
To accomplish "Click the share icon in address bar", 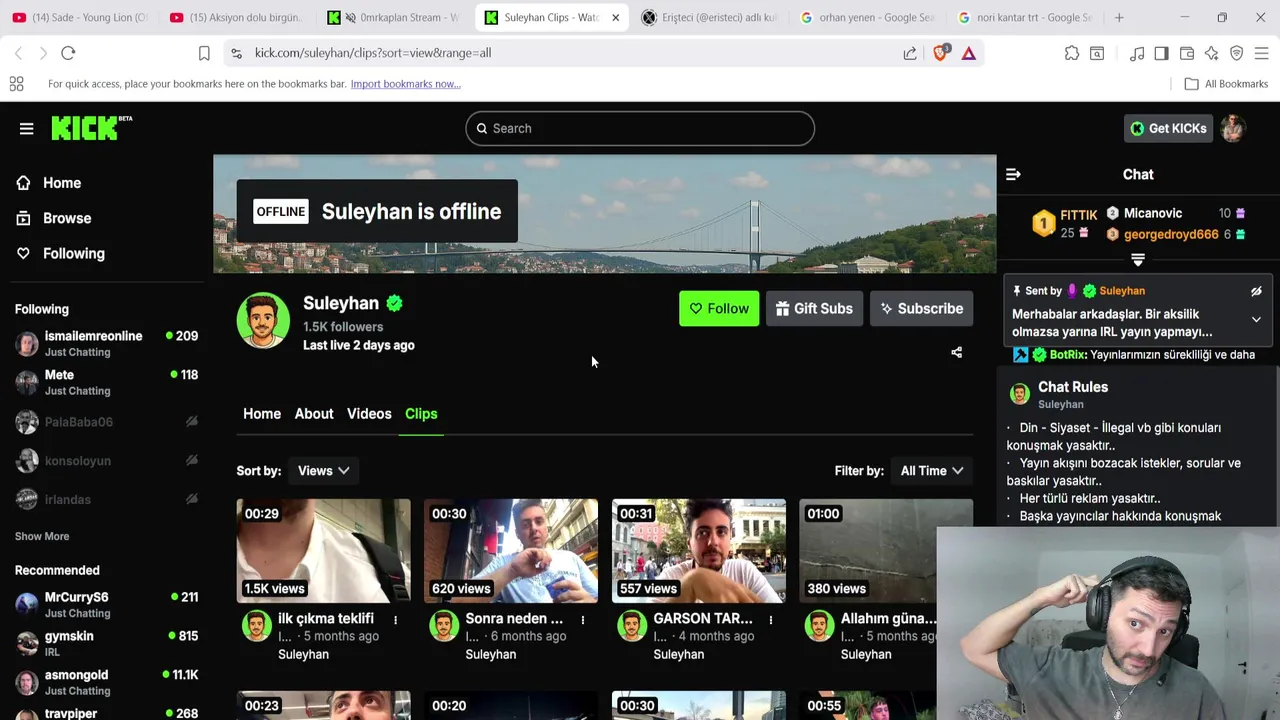I will click(910, 53).
